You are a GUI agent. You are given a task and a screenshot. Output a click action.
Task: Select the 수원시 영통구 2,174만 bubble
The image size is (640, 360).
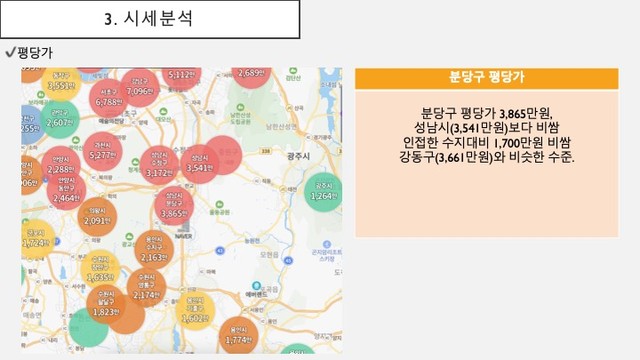pos(147,287)
